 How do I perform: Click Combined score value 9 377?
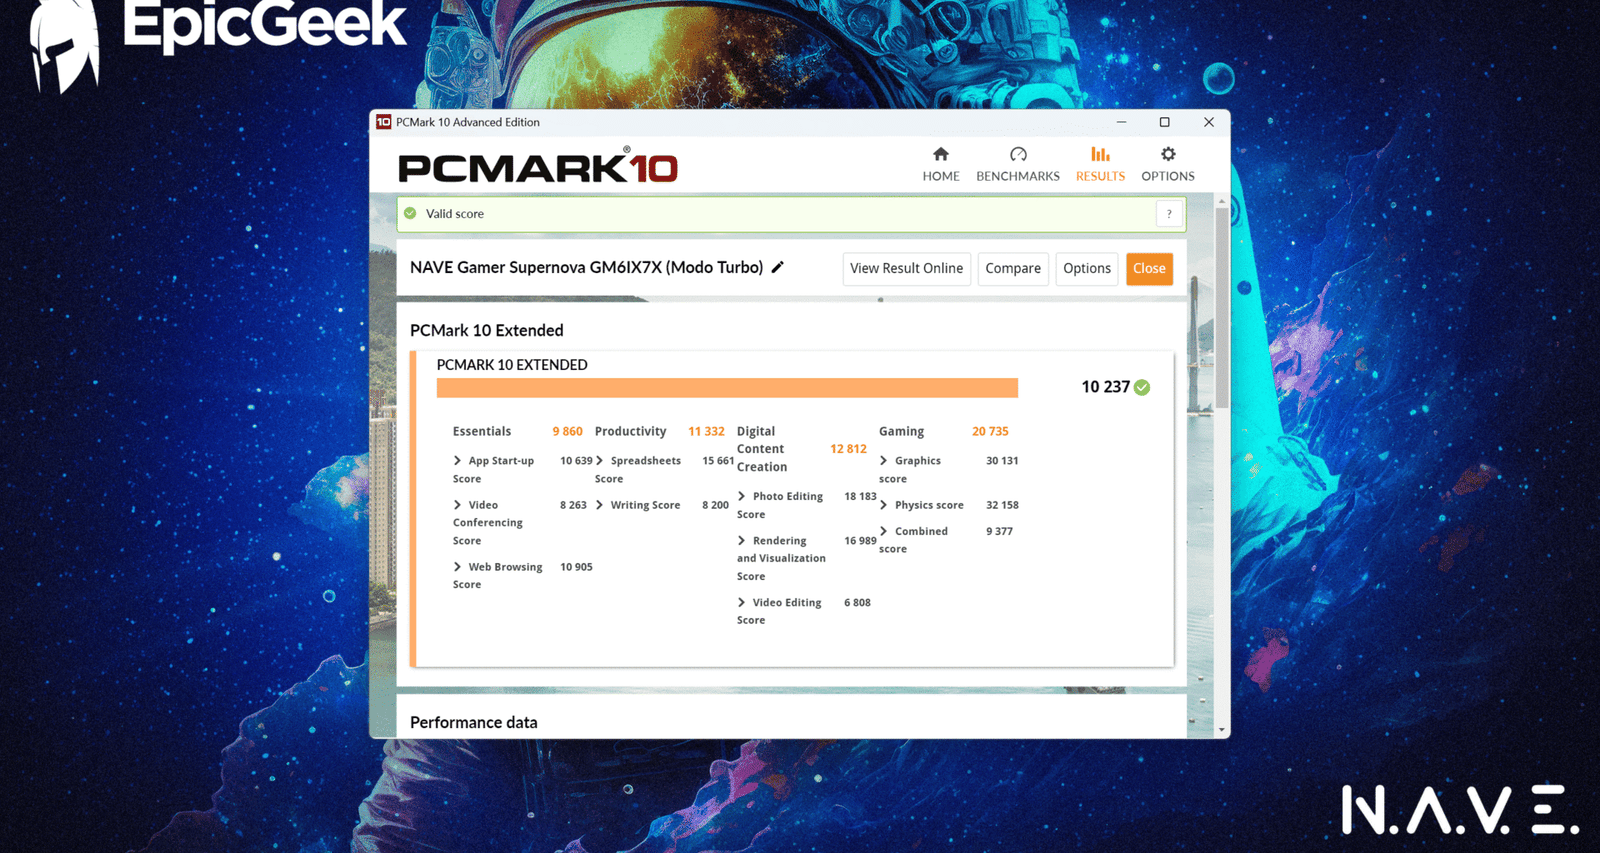(x=999, y=531)
